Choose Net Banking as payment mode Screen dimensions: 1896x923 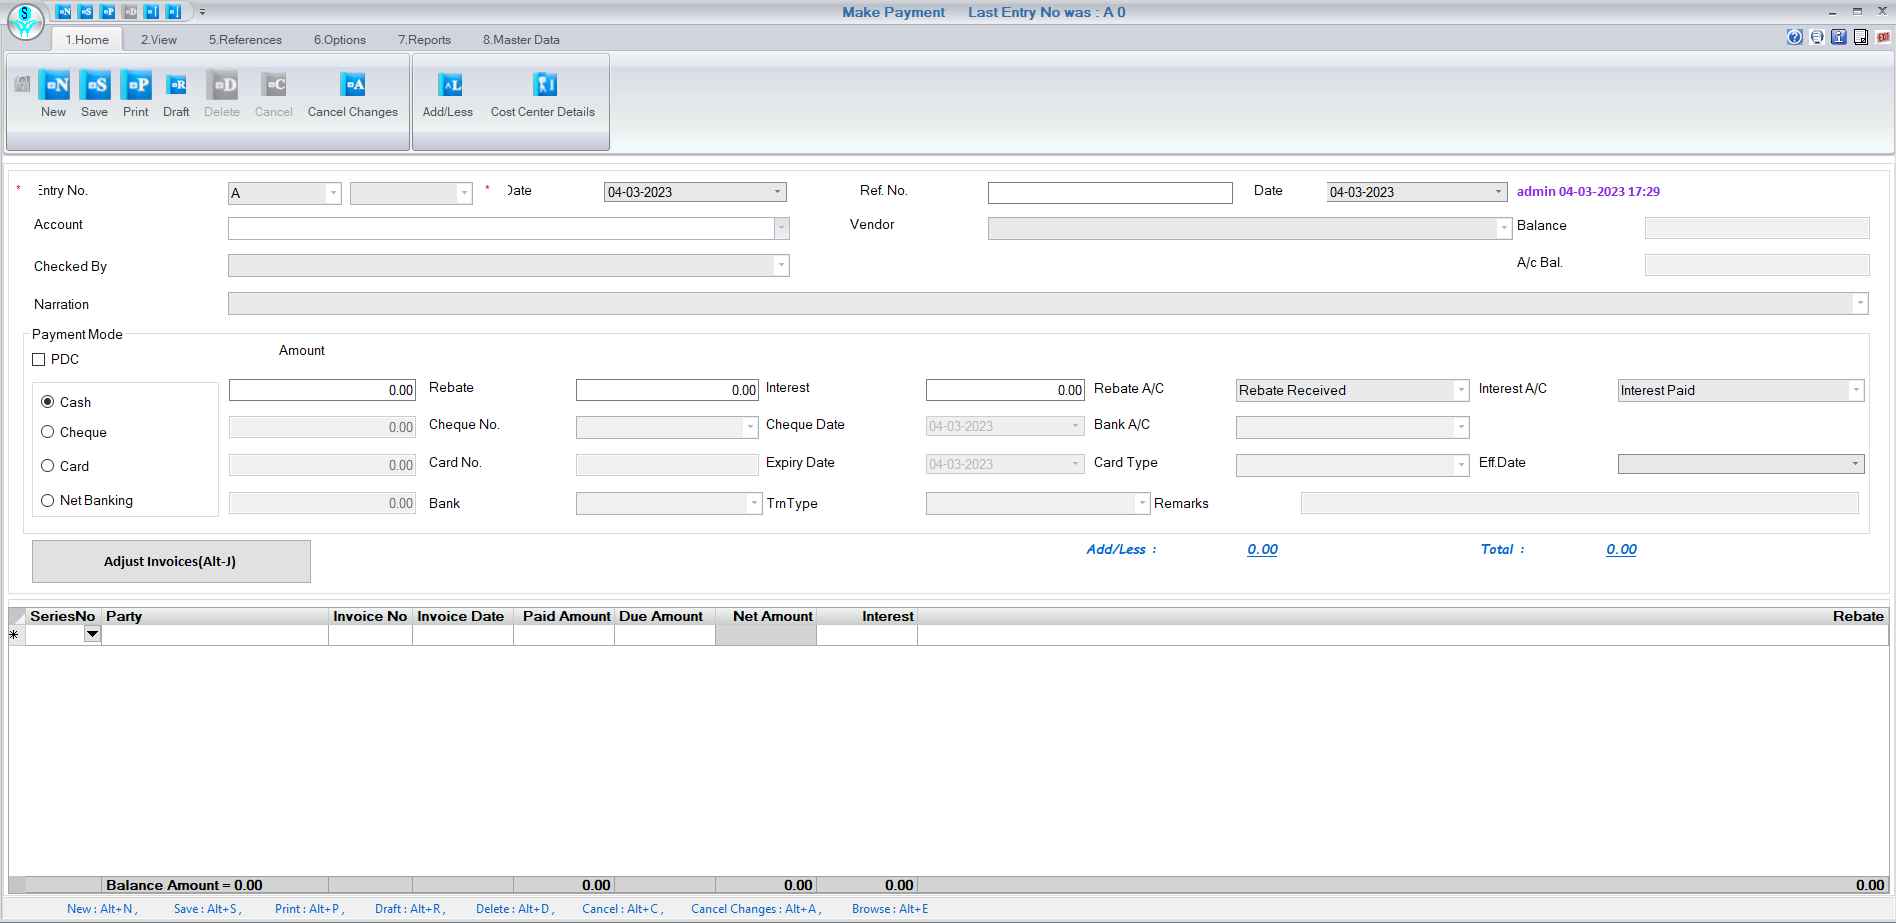[48, 500]
